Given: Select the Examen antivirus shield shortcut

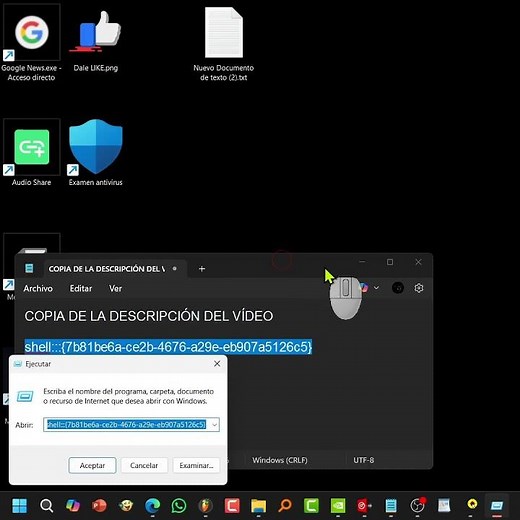Looking at the screenshot, I should pos(96,152).
